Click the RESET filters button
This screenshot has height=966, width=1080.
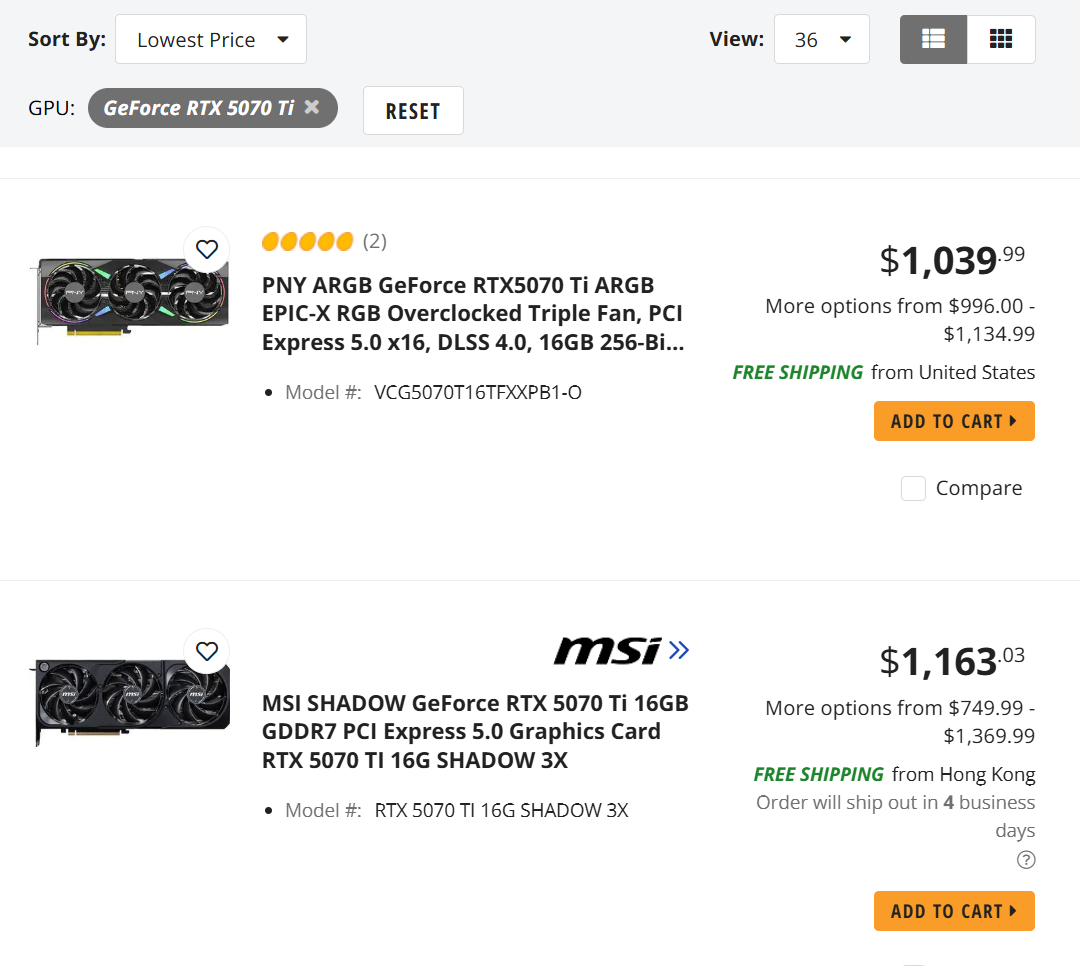(x=413, y=110)
